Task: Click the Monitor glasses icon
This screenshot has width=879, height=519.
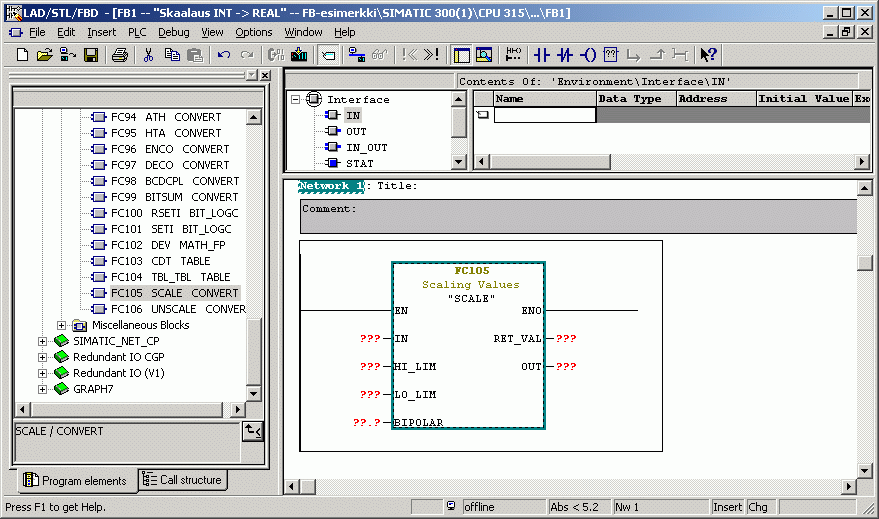Action: click(380, 55)
